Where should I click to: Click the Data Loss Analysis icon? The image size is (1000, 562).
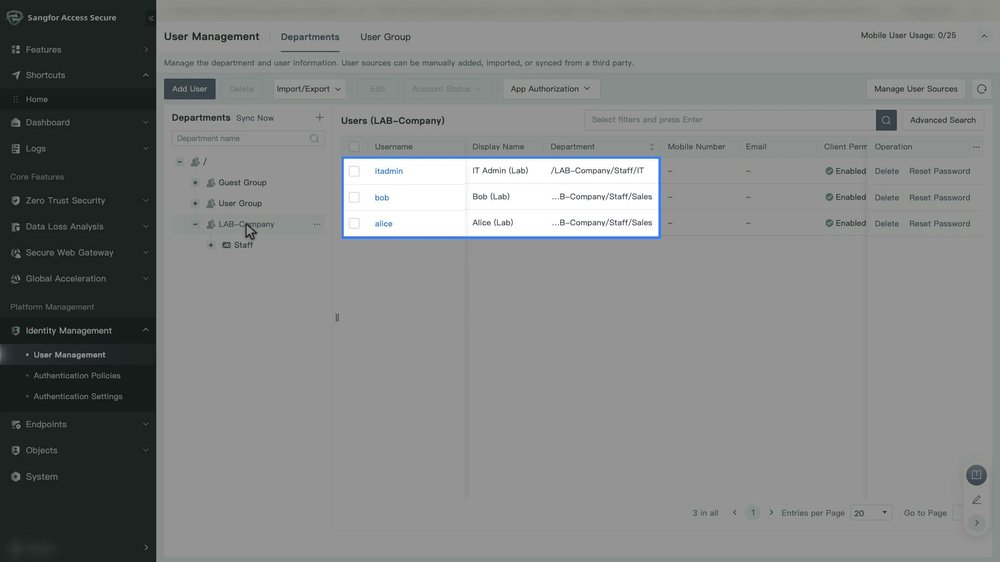(15, 226)
